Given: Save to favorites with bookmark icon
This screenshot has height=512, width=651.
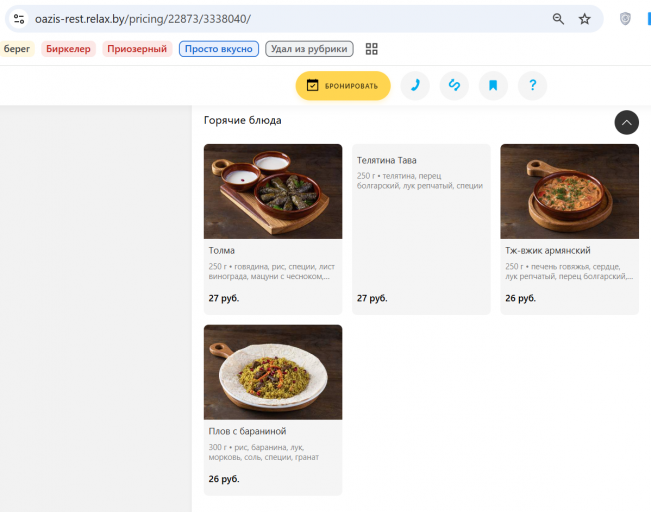Looking at the screenshot, I should click(493, 86).
